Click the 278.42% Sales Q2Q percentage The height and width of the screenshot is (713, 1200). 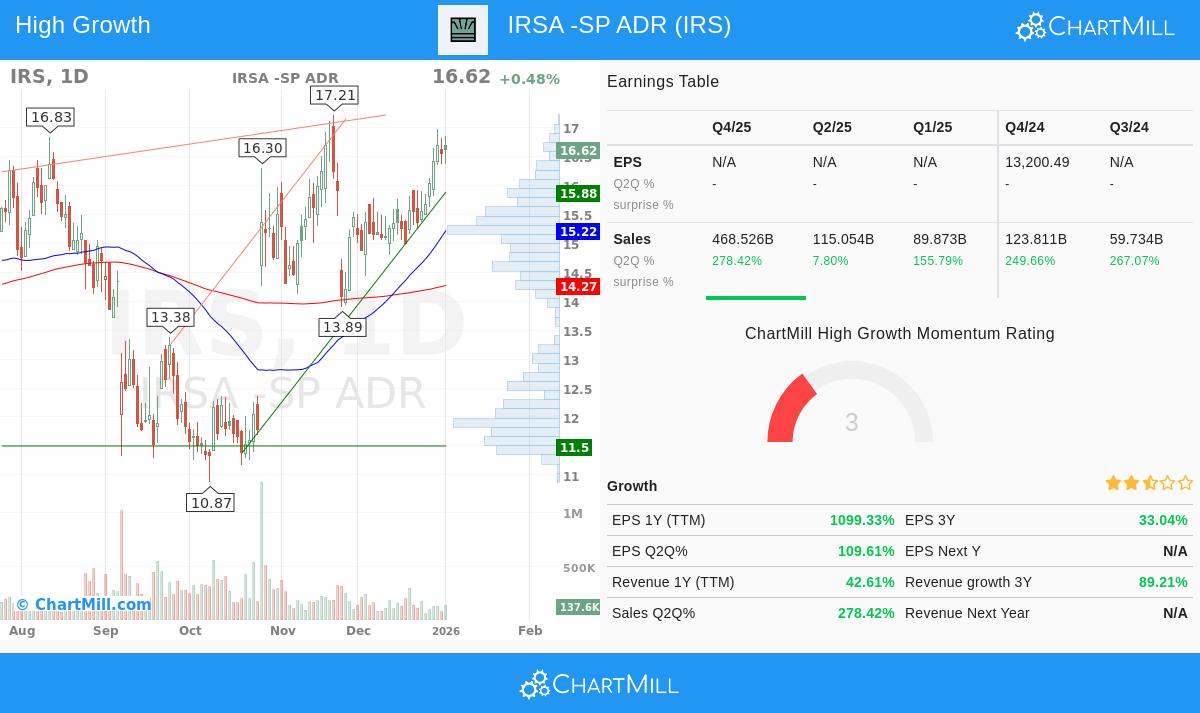tap(866, 613)
